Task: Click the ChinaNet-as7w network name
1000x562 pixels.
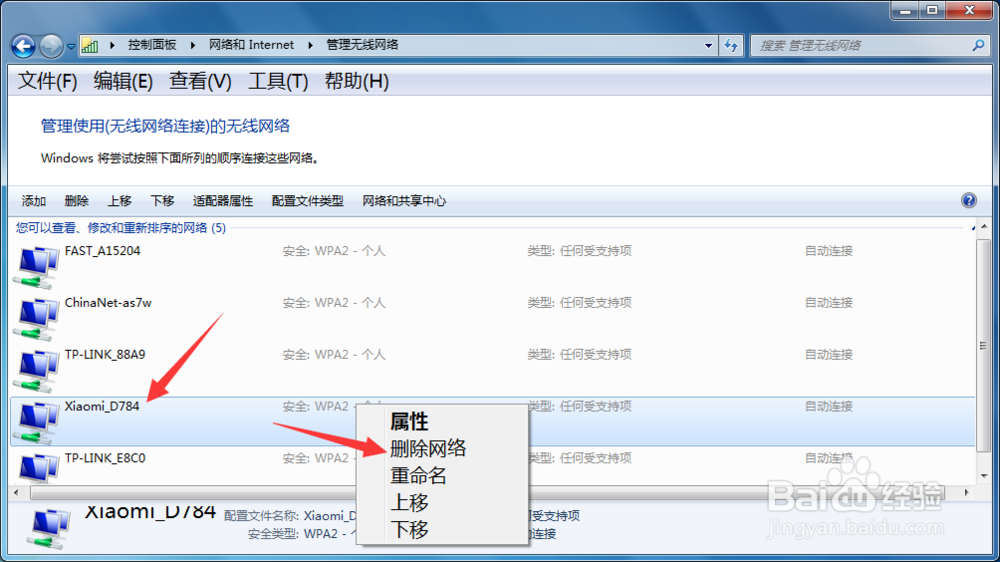Action: (x=108, y=302)
